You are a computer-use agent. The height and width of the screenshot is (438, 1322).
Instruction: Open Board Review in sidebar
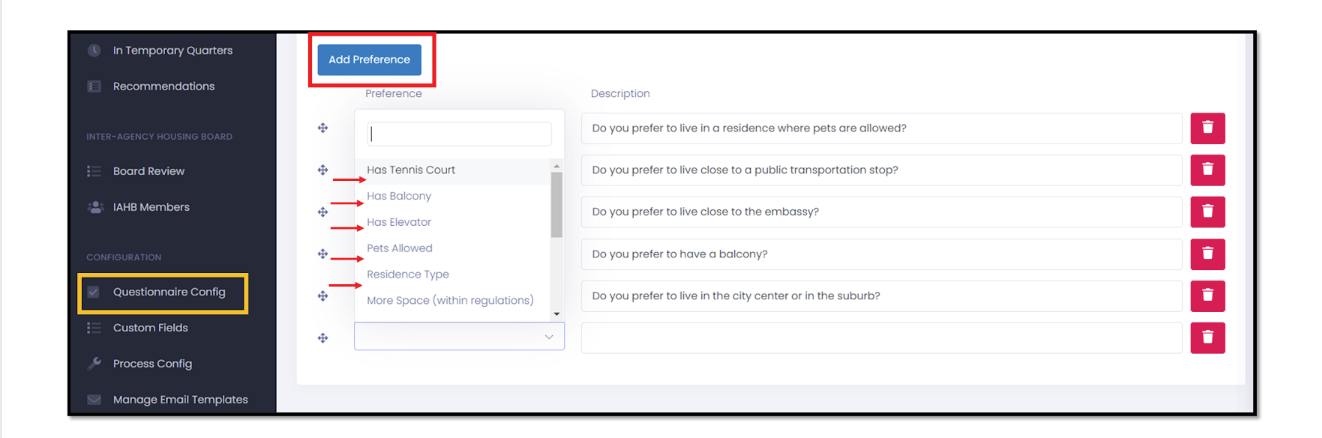148,171
